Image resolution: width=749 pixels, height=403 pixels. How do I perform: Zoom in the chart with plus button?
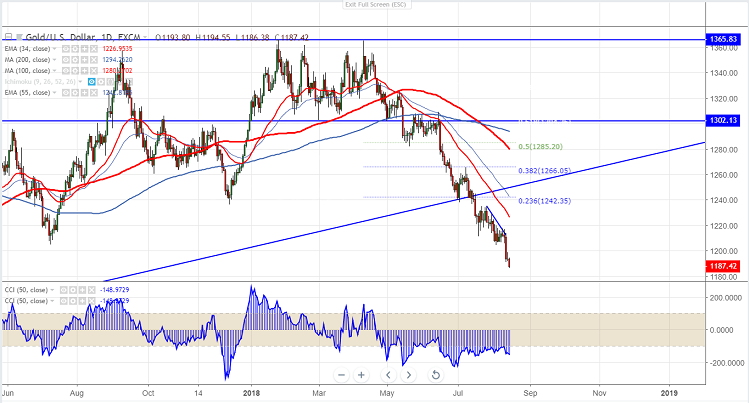pos(362,375)
